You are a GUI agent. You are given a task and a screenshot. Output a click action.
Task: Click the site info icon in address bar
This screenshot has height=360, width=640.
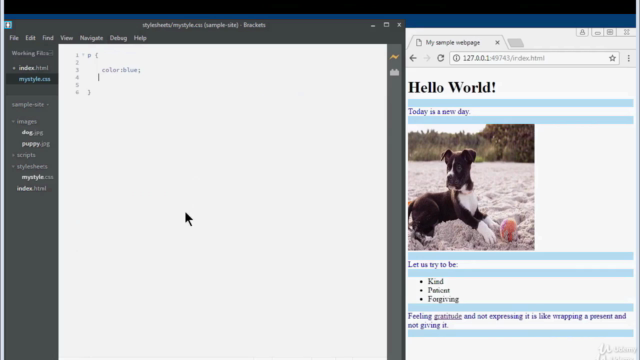(456, 58)
